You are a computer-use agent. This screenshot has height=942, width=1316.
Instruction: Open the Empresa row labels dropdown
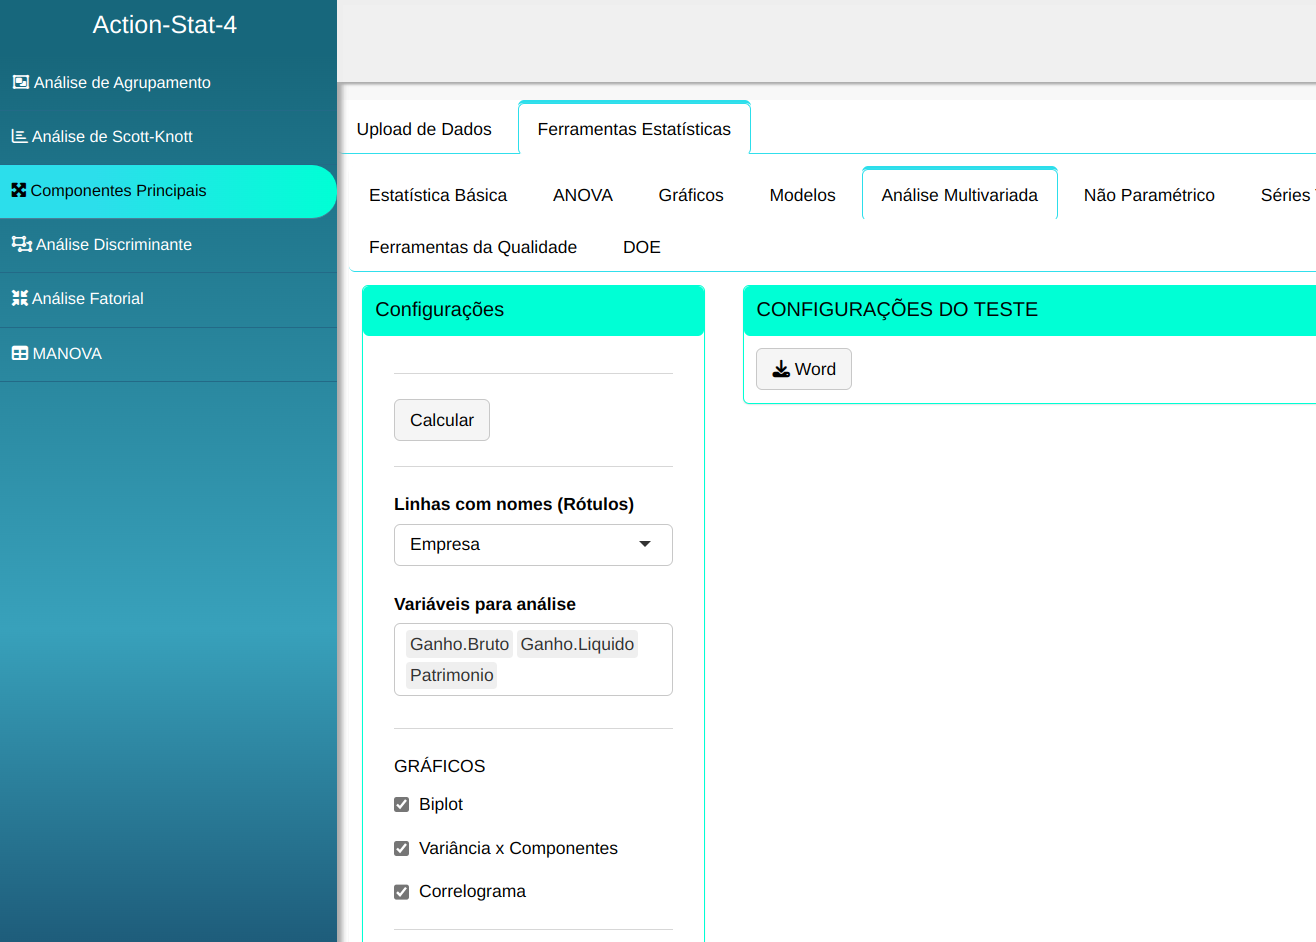pyautogui.click(x=532, y=545)
